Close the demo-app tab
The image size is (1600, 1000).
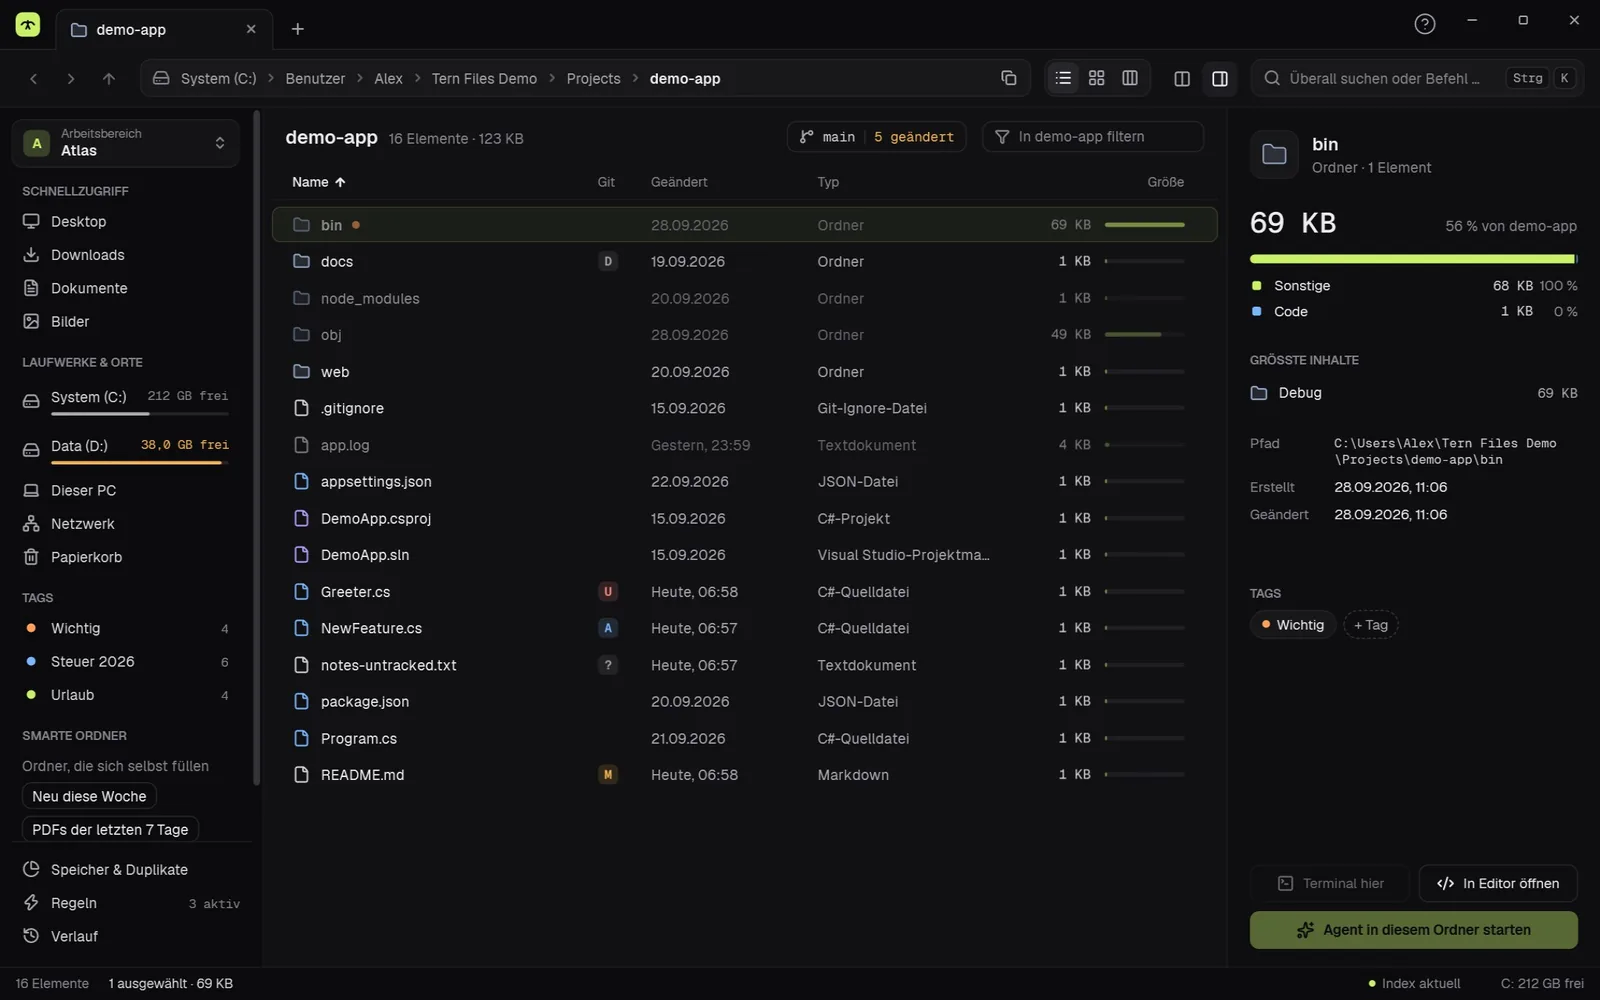[251, 29]
